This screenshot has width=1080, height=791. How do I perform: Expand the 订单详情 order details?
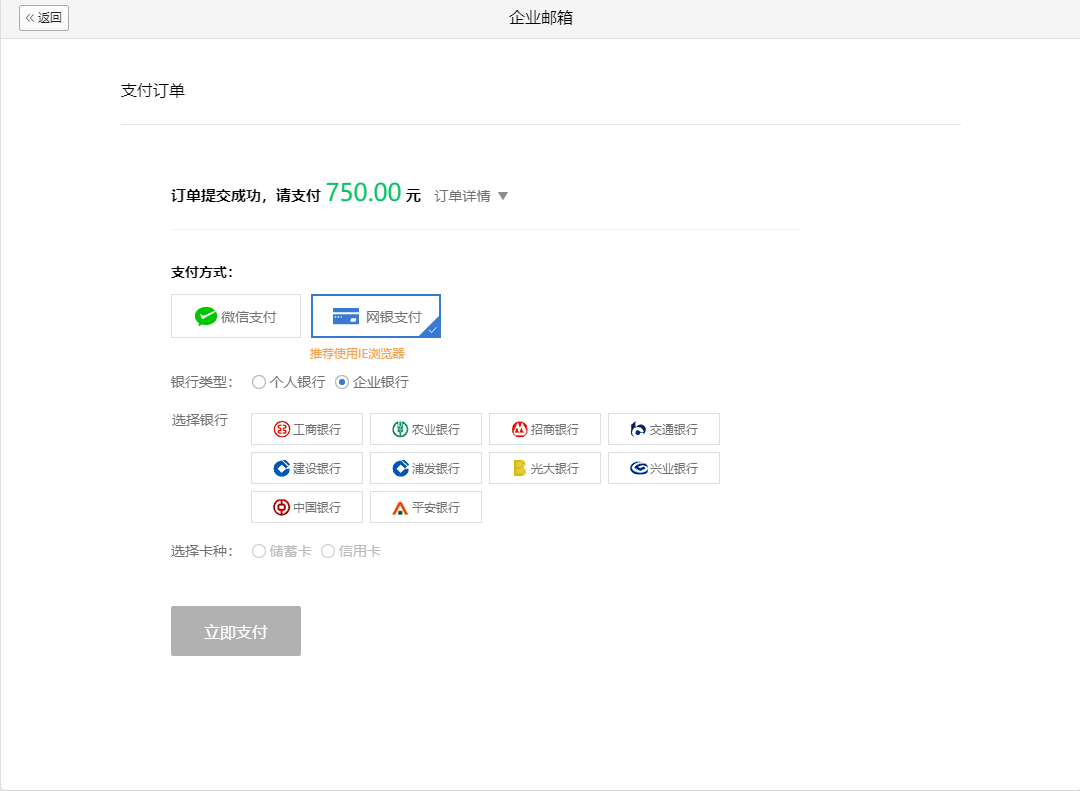471,195
